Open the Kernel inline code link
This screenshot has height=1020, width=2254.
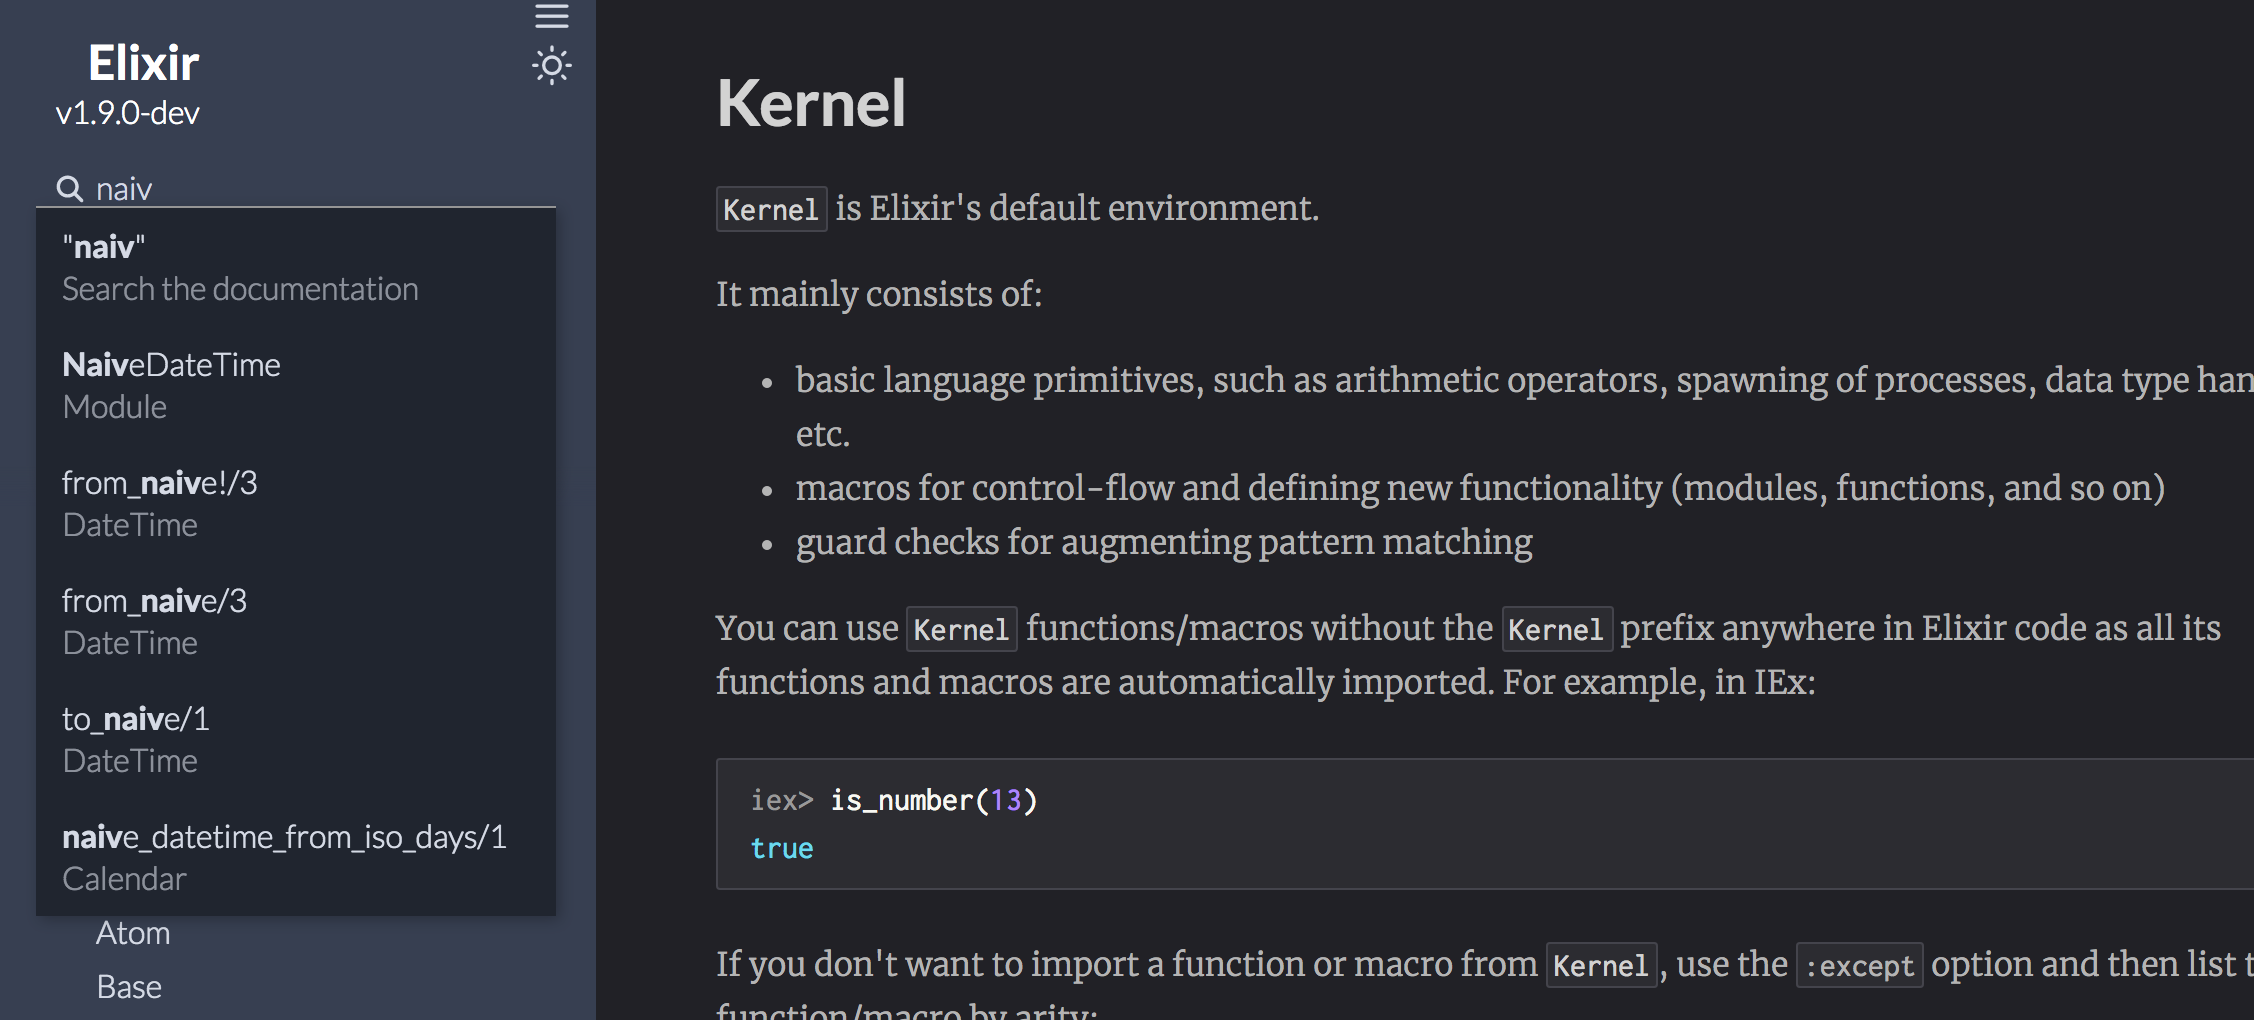[771, 209]
